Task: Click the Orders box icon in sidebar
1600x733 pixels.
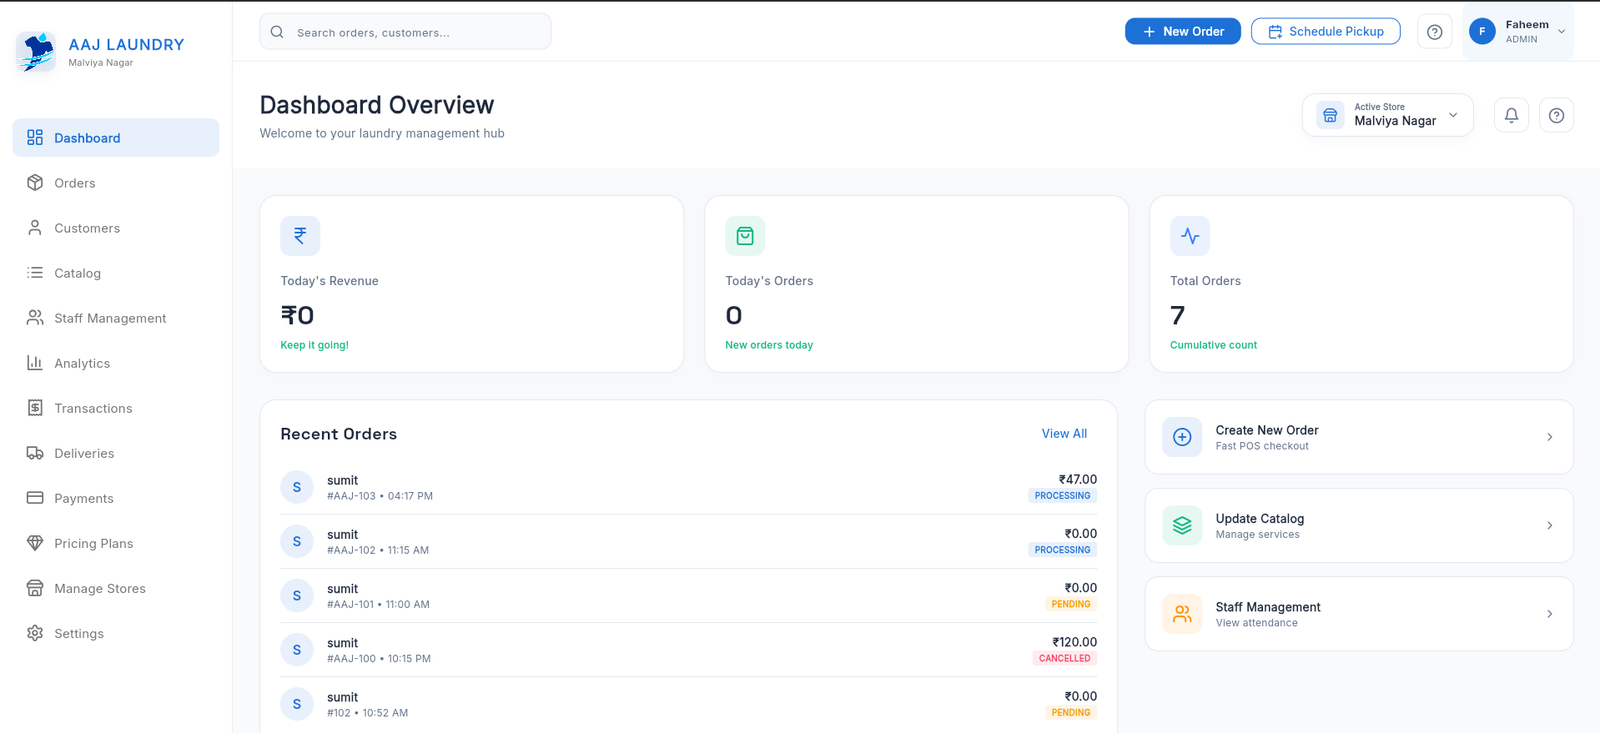Action: 35,183
